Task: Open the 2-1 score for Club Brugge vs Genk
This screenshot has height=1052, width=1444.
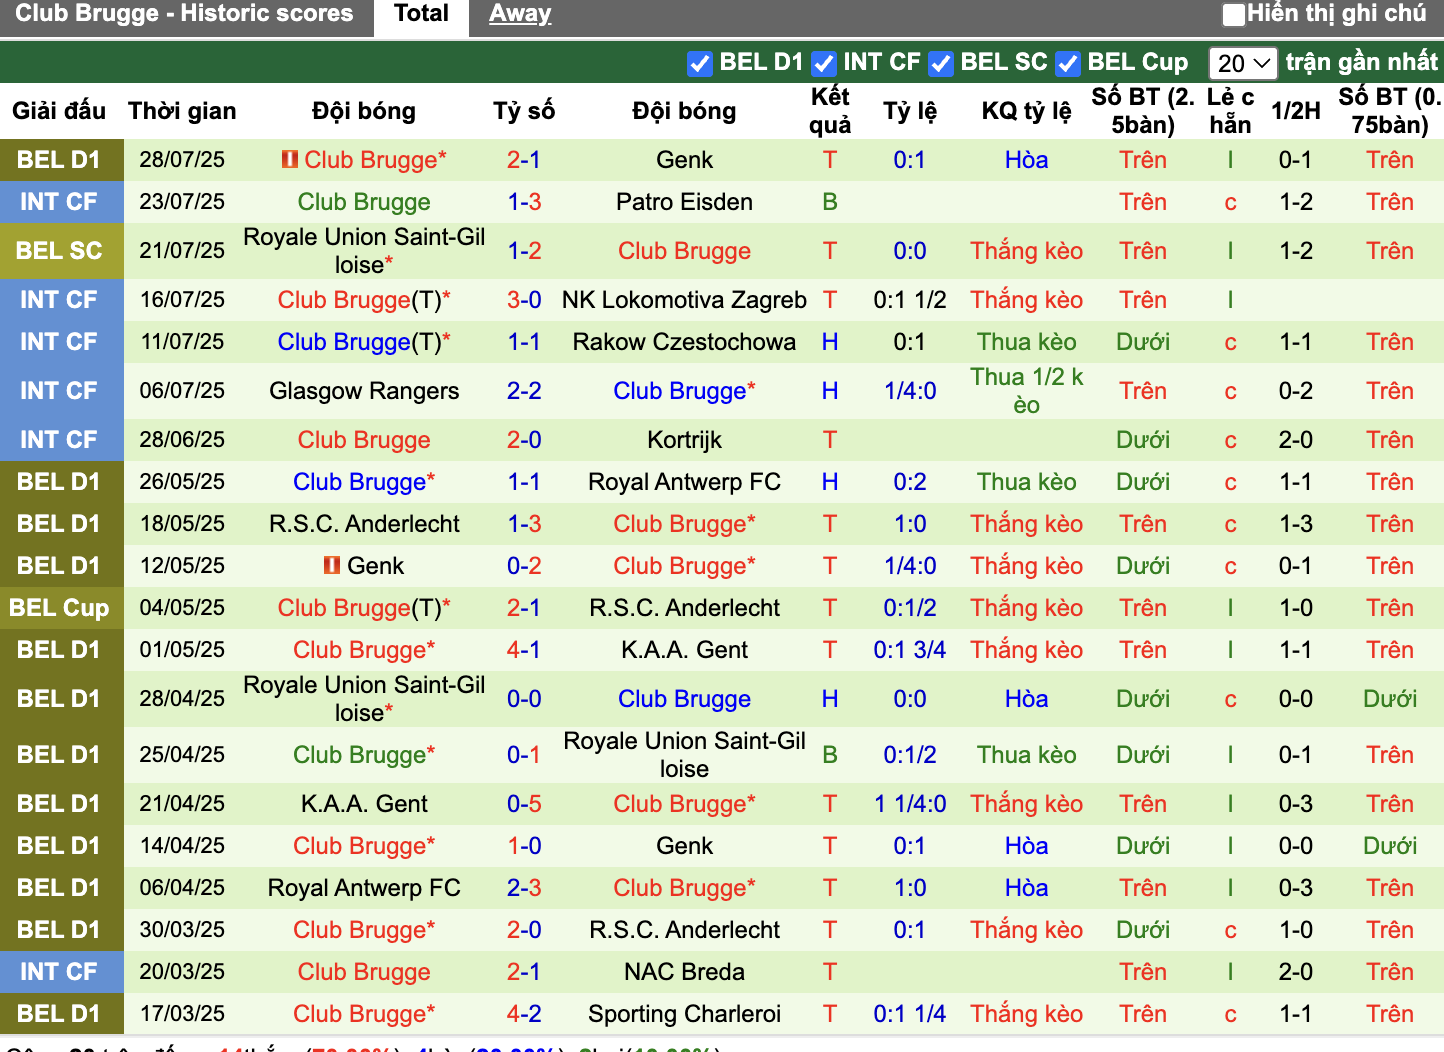Action: (524, 160)
